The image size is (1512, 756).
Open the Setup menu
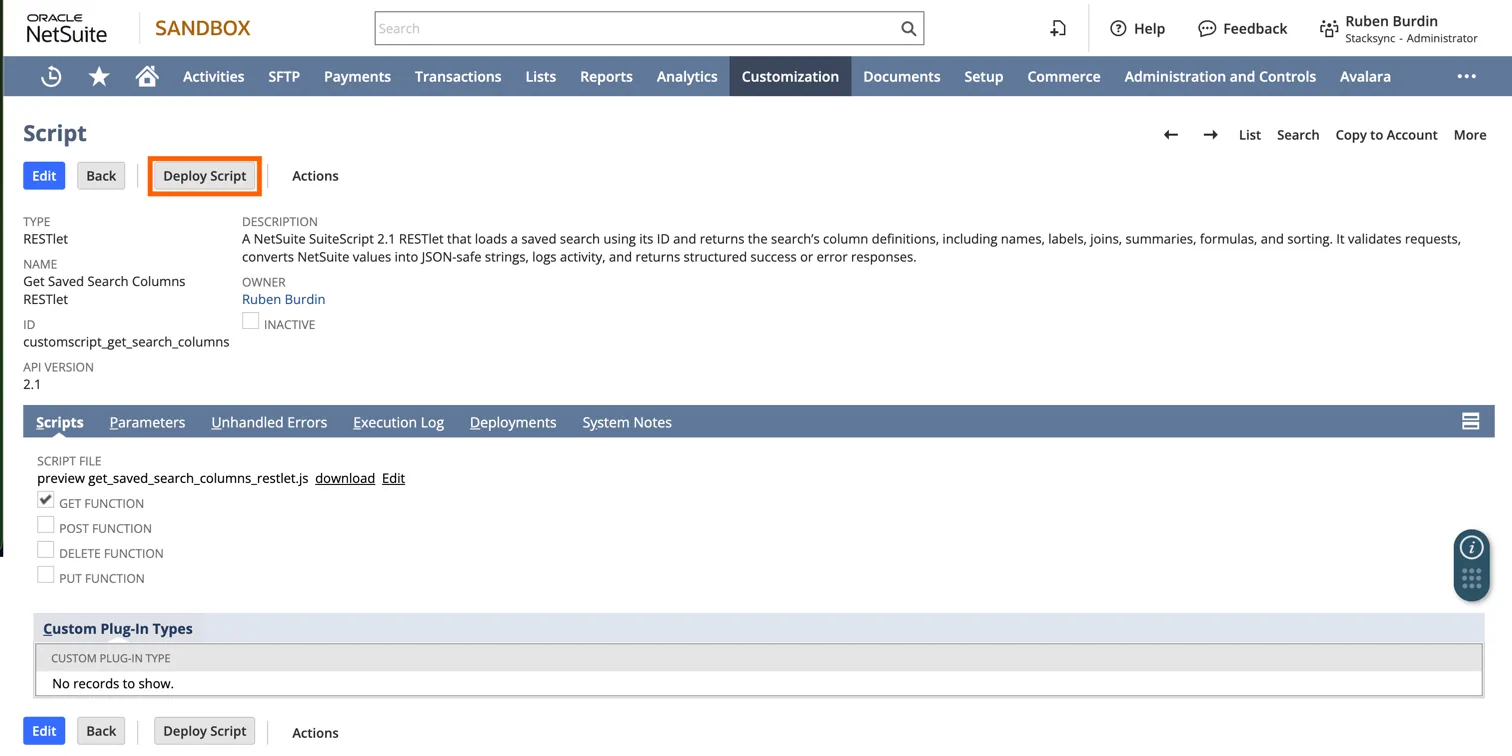pyautogui.click(x=984, y=76)
